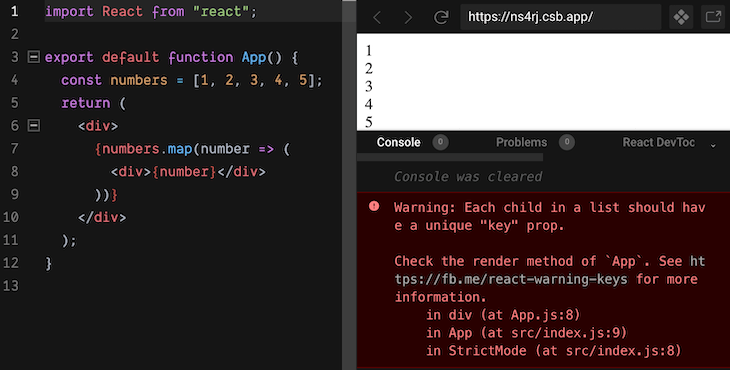The image size is (730, 370).
Task: Collapse the App function fold on line 3
Action: pyautogui.click(x=34, y=57)
